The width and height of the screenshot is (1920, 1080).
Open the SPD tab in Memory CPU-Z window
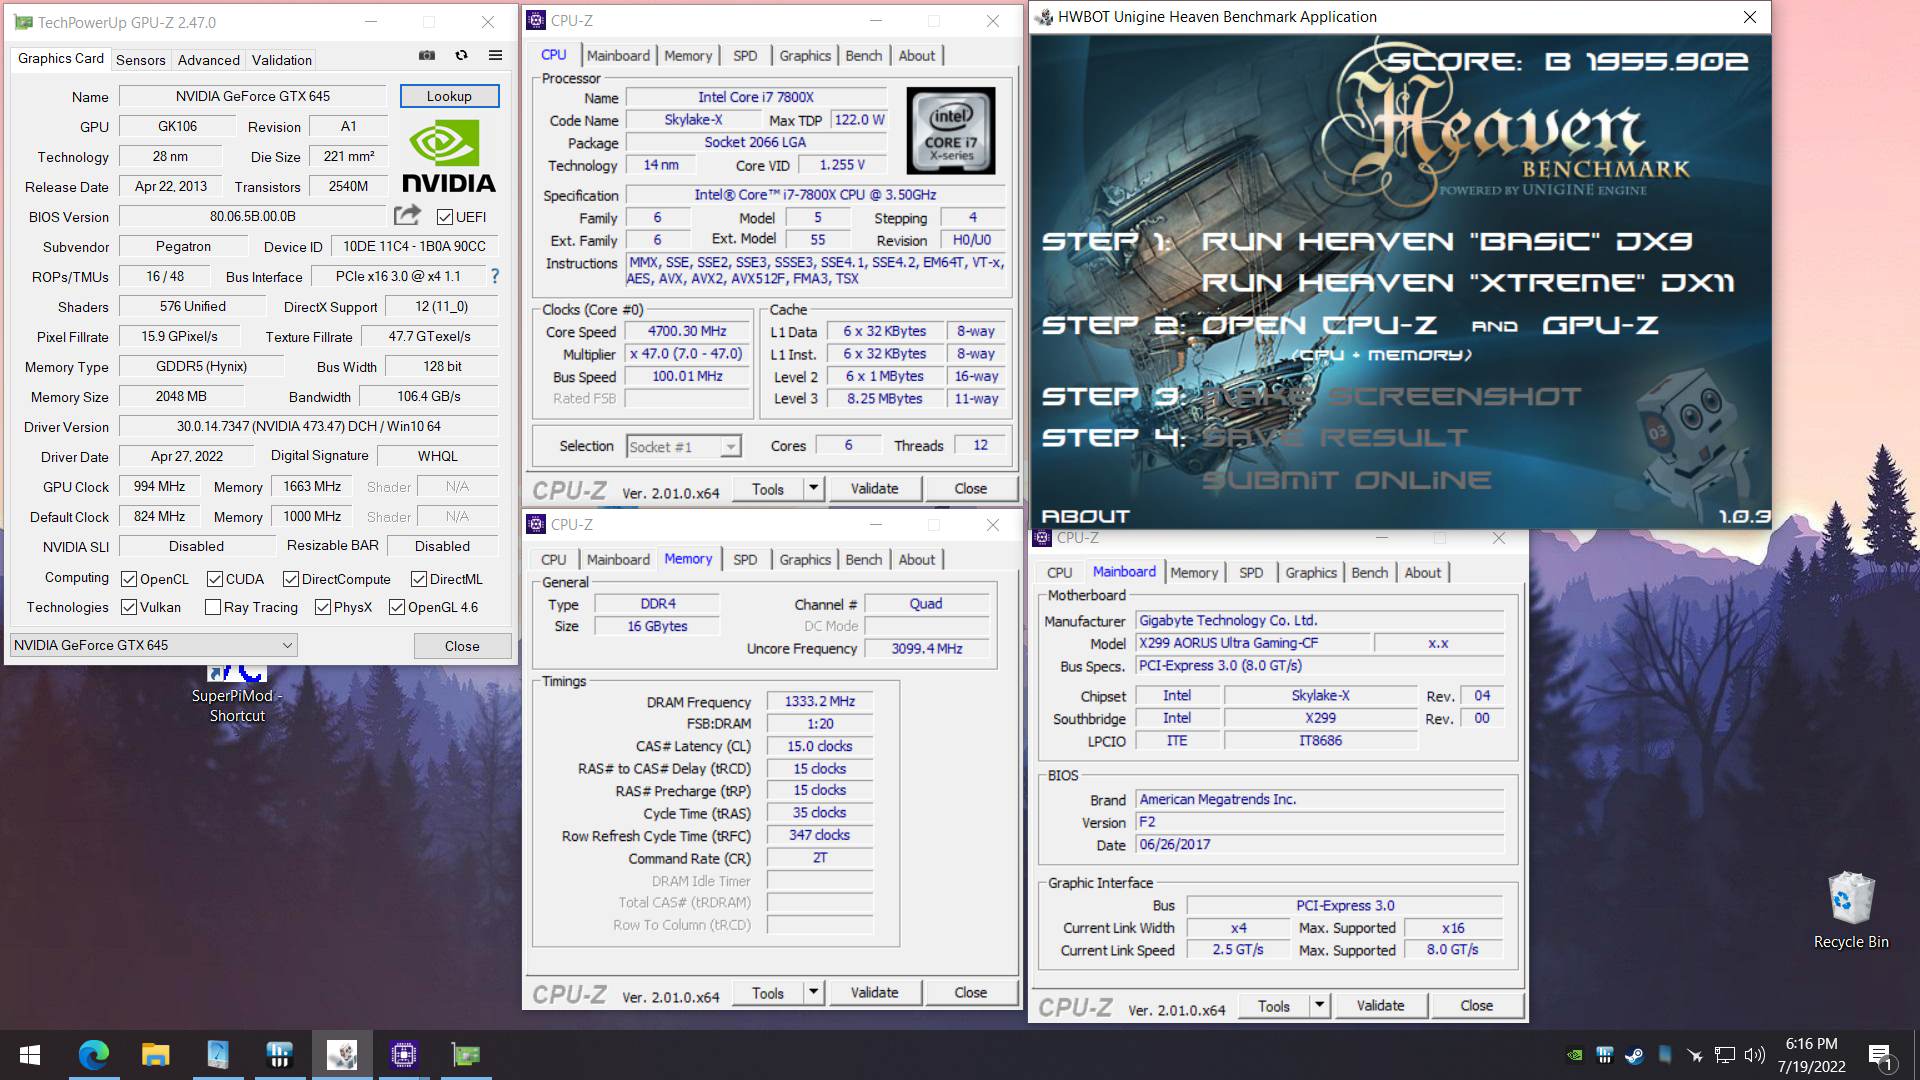coord(745,560)
